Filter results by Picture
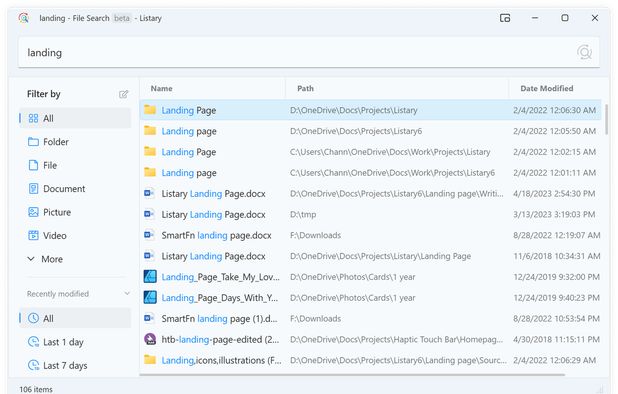Screen dimensions: 618x394 [75, 212]
